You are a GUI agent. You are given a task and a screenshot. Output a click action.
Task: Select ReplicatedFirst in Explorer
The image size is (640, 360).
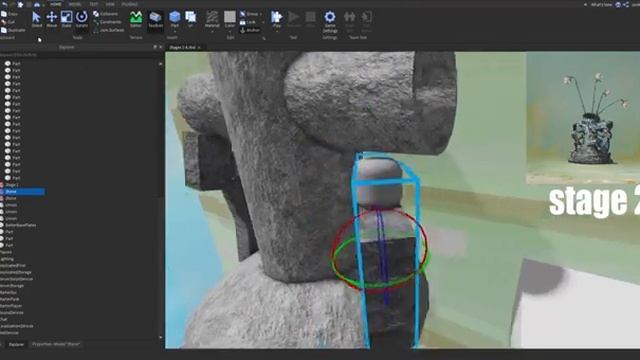[x=13, y=266]
